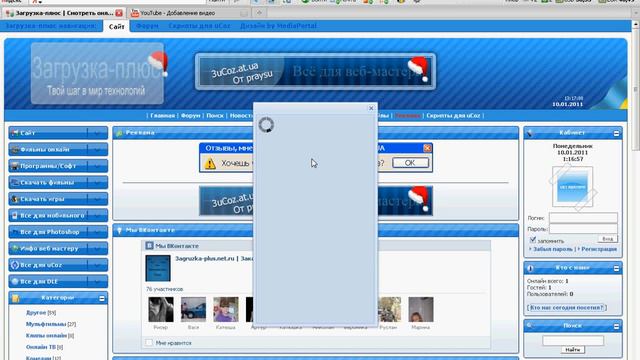640x360 pixels.
Task: Open the Форум navigation tab
Action: click(147, 26)
